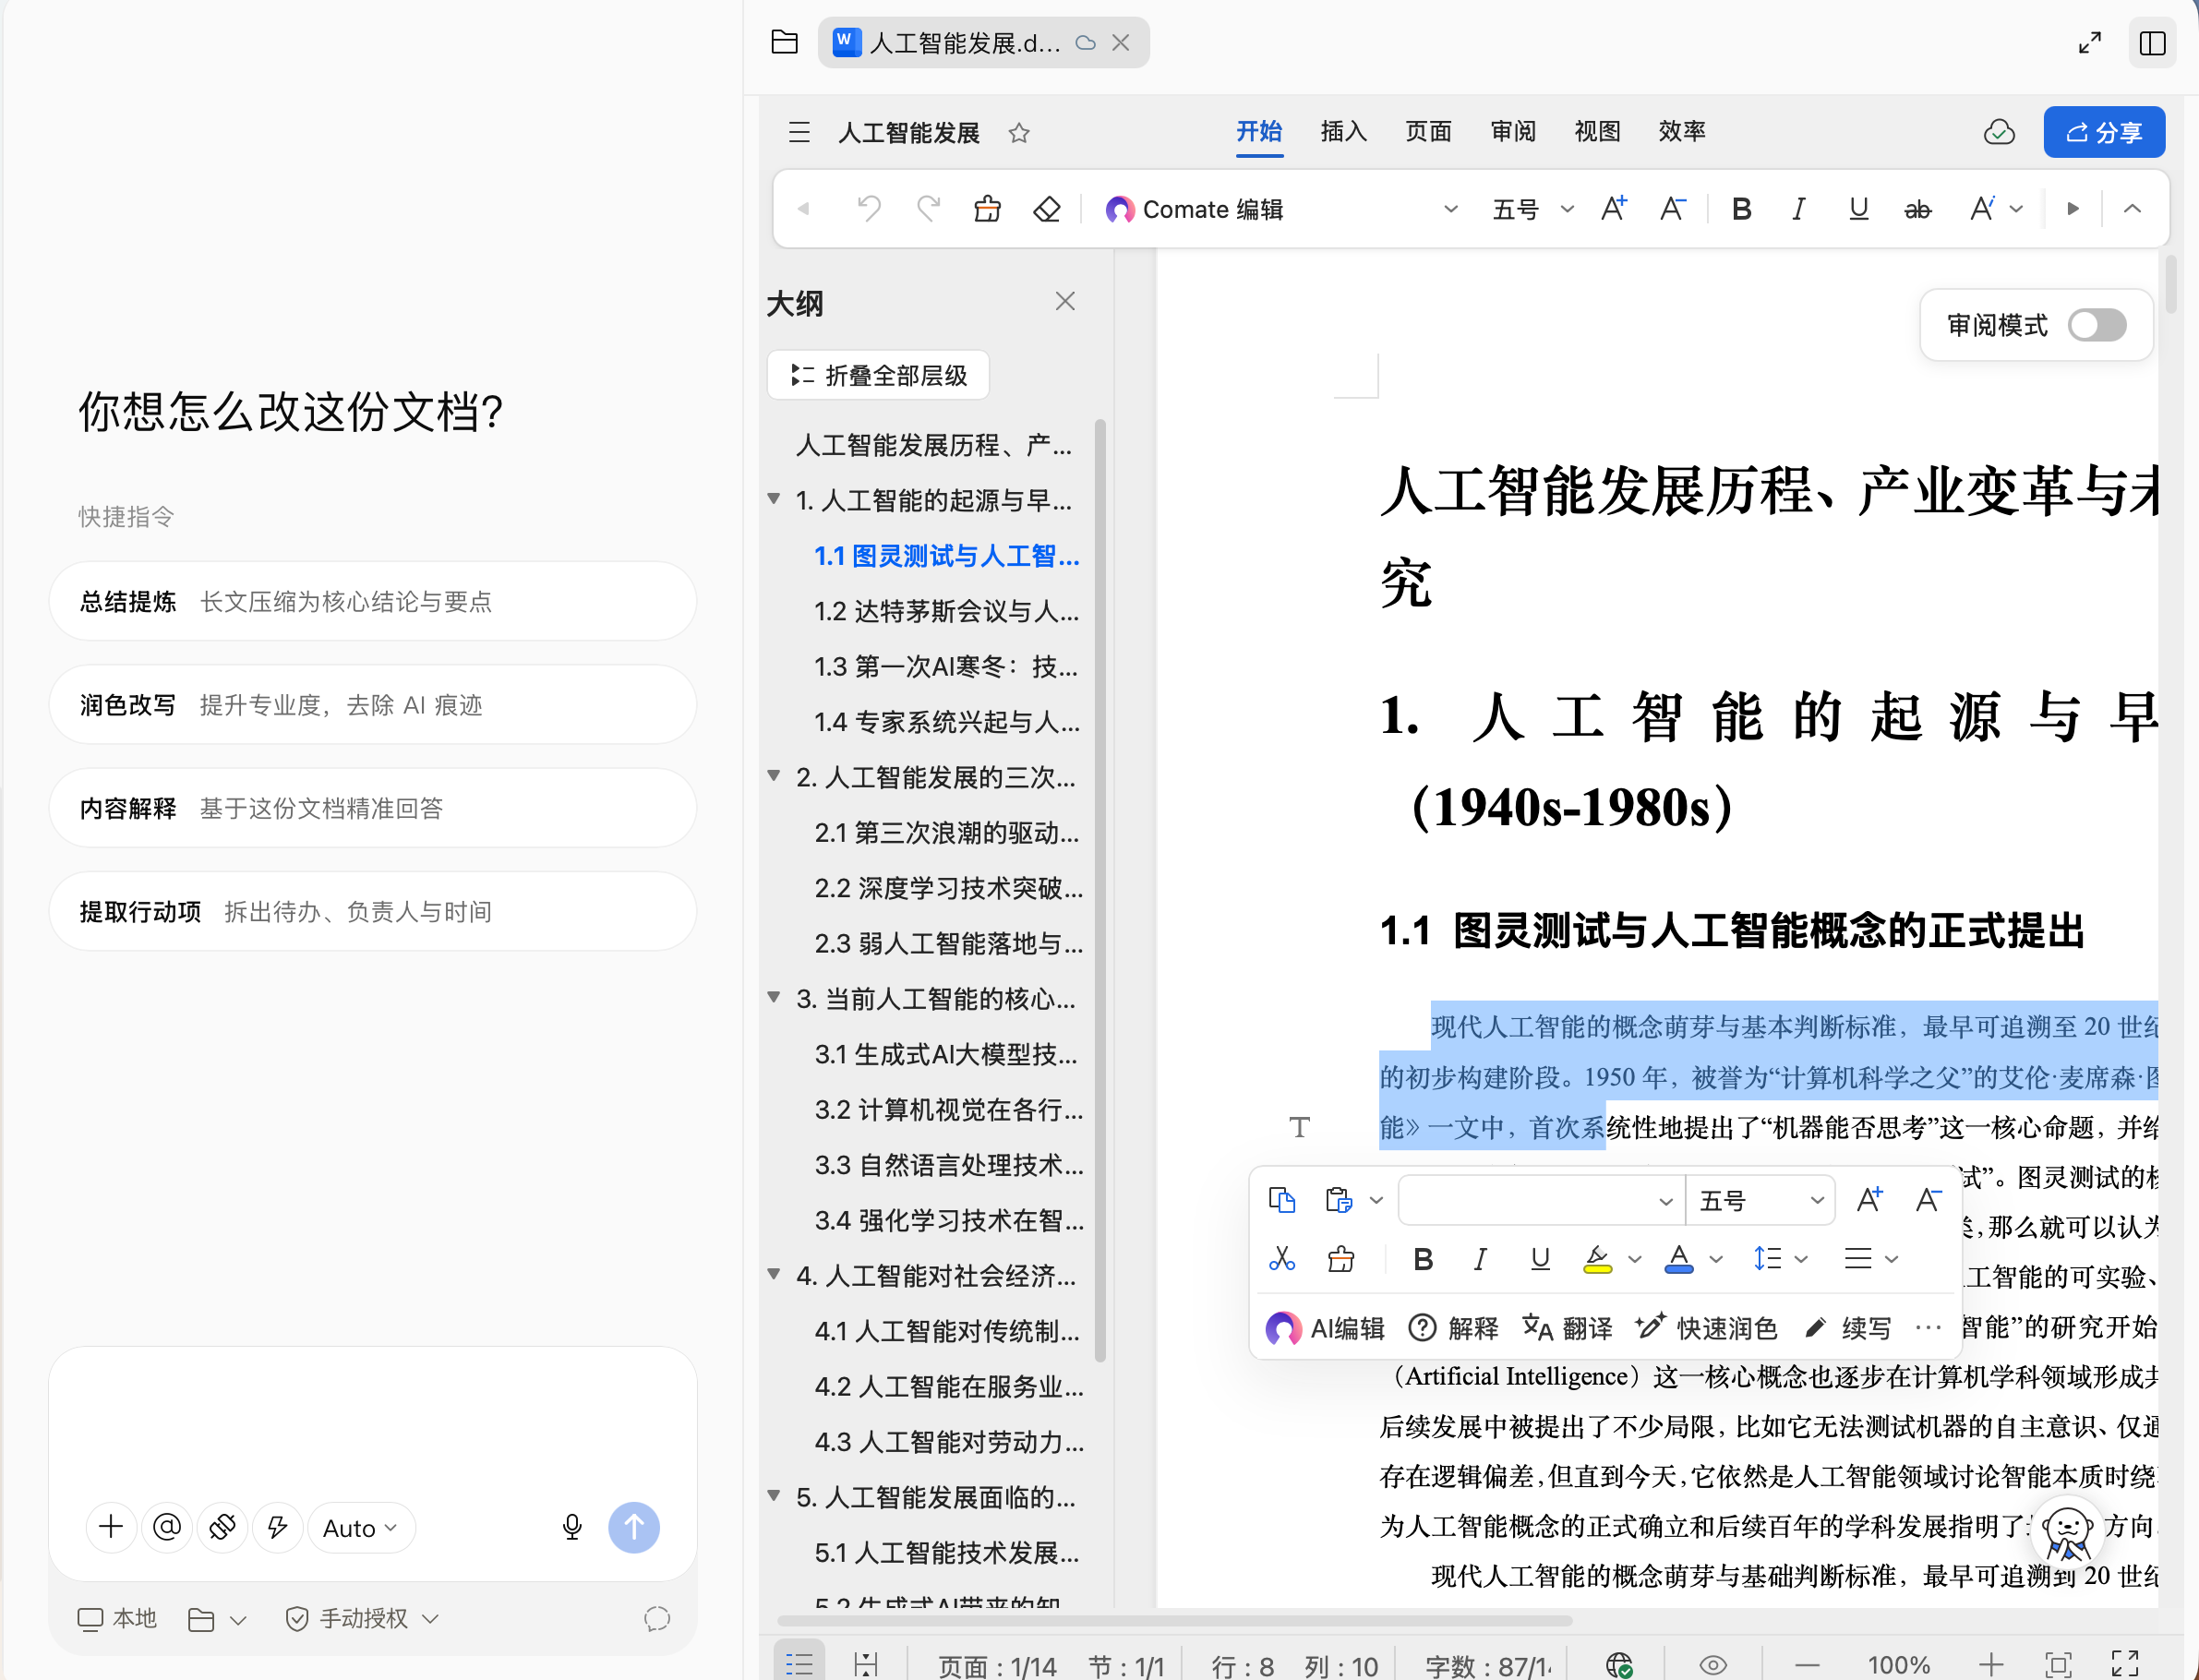Viewport: 2199px width, 1680px height.
Task: Click 折叠全部层级 button
Action: [x=878, y=375]
